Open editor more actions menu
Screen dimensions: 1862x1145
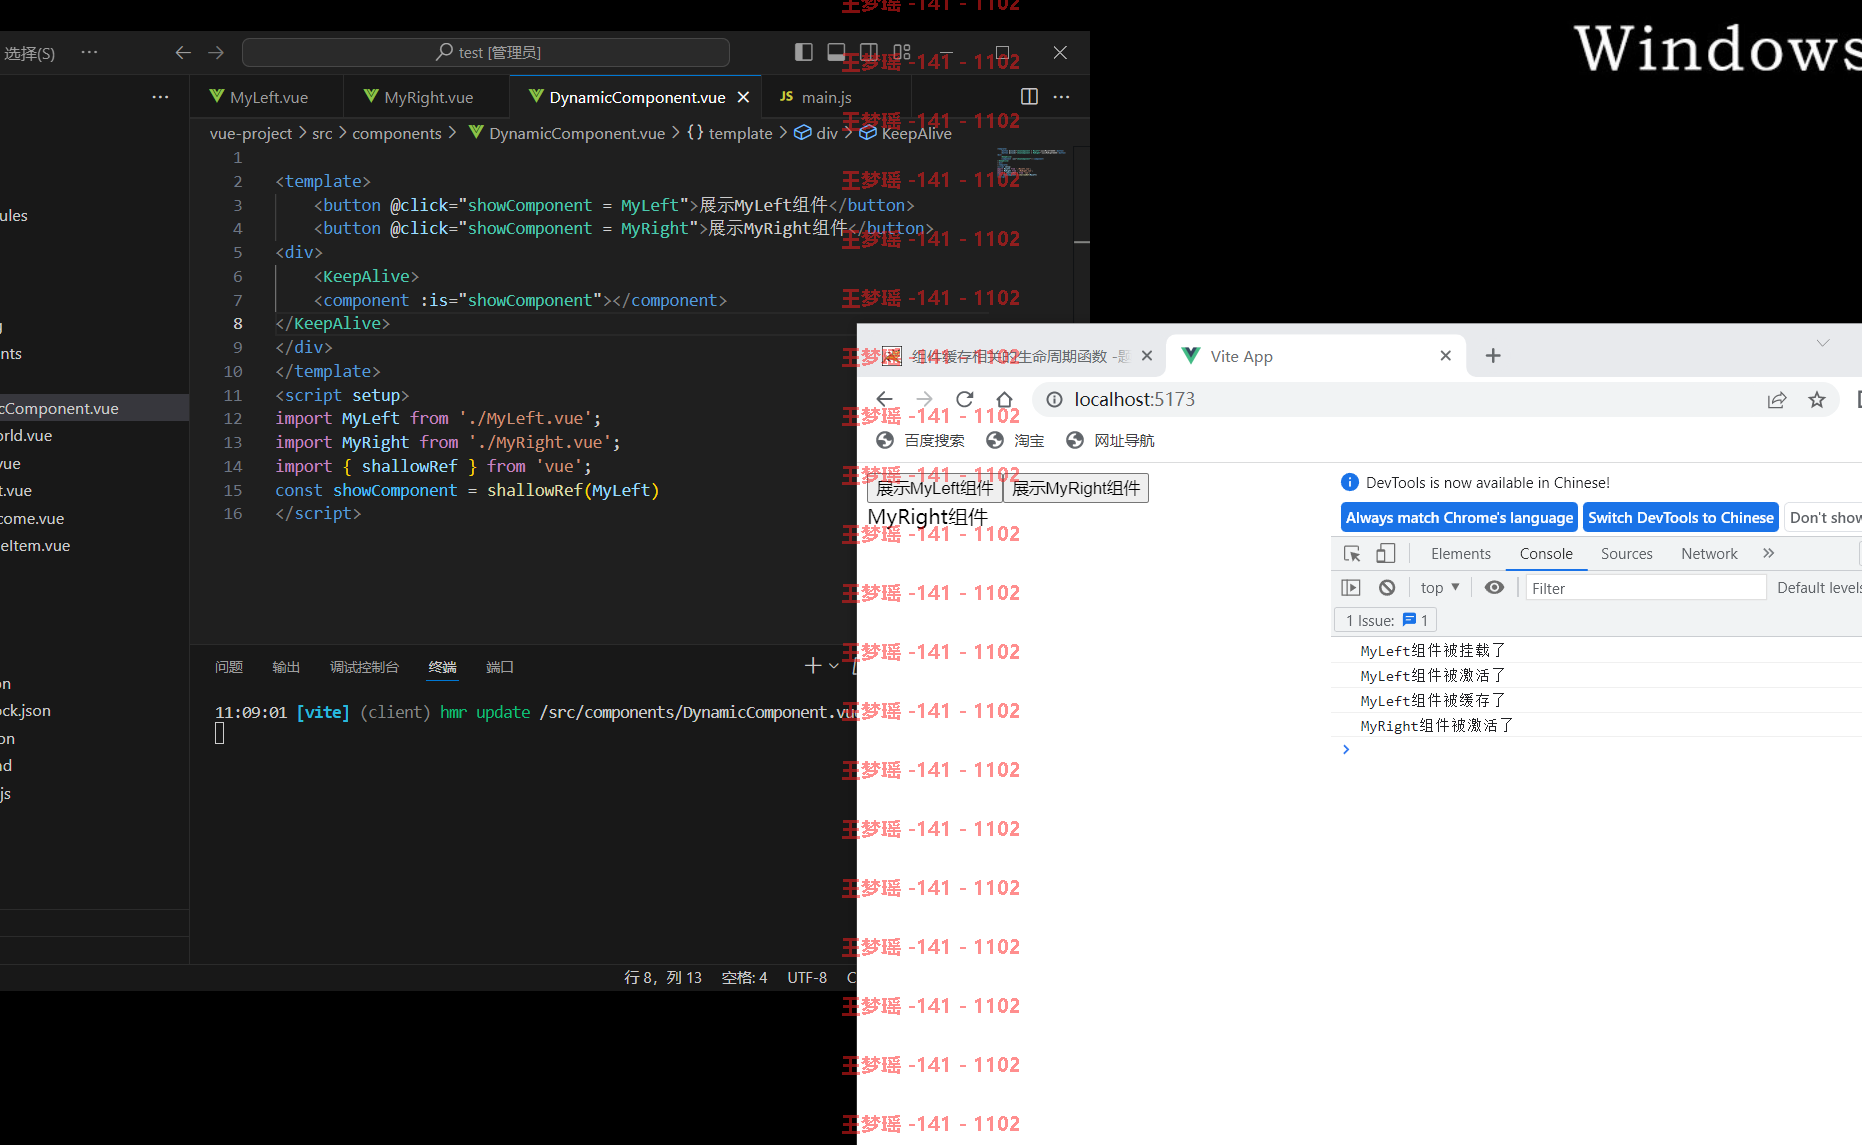1062,97
